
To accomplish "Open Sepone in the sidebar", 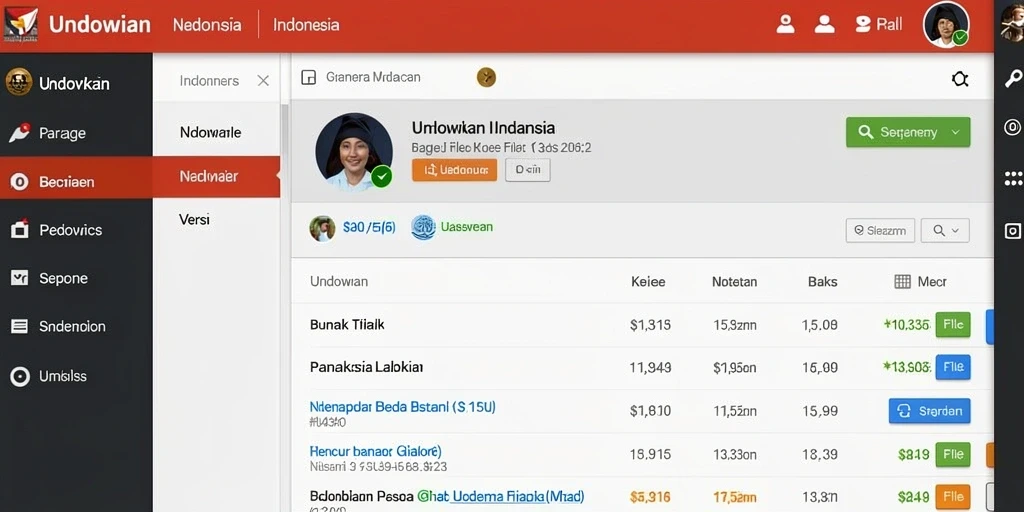I will [76, 278].
